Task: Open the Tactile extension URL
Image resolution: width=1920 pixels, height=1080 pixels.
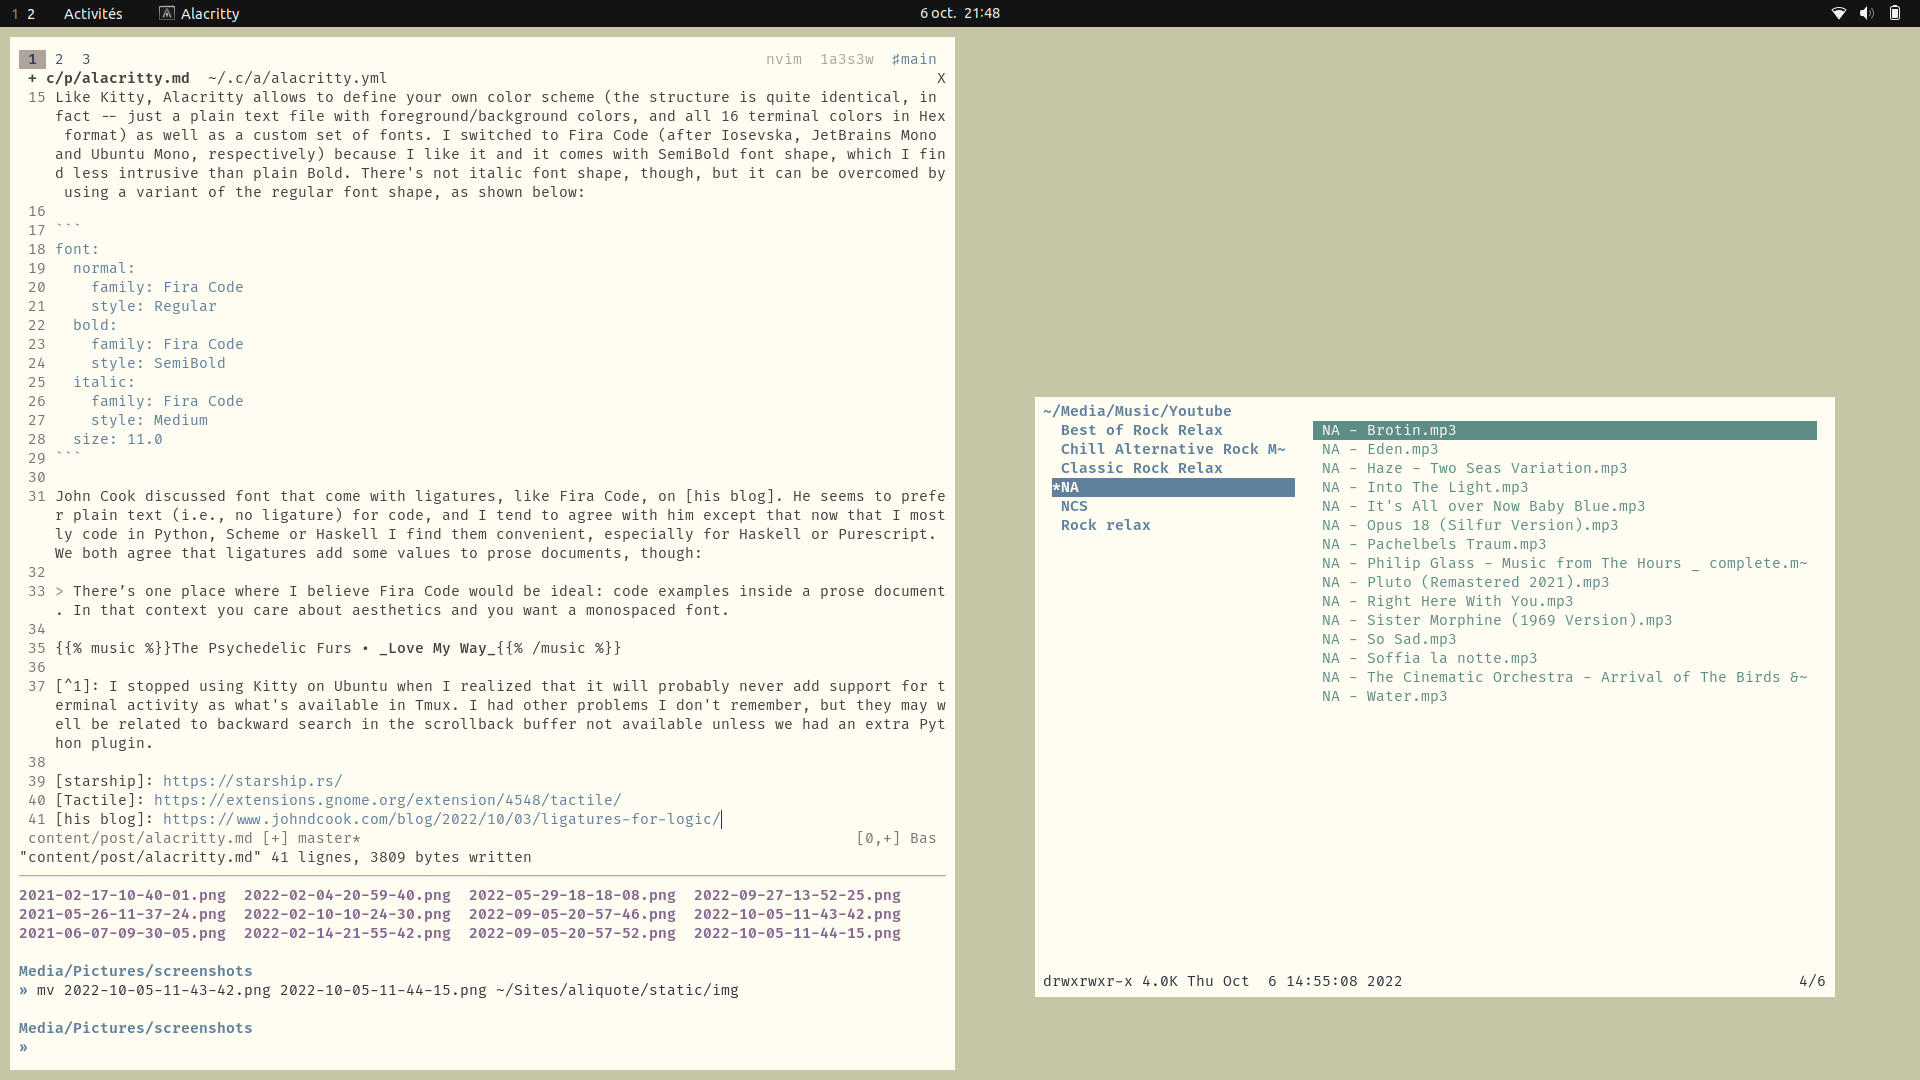Action: [x=387, y=800]
